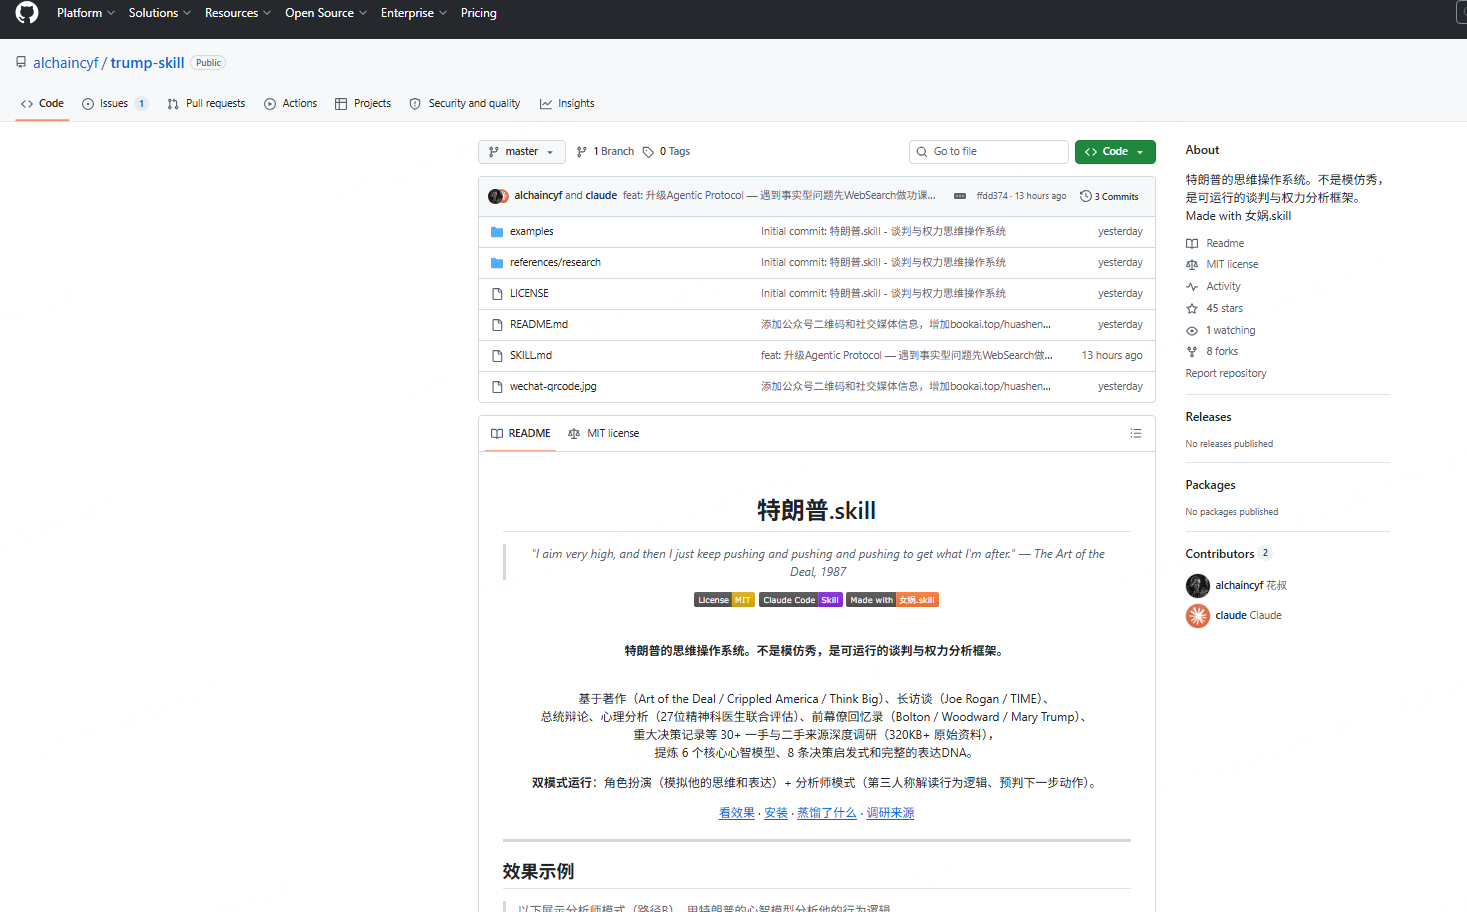The image size is (1467, 912).
Task: Follow the 安装 link
Action: coord(776,813)
